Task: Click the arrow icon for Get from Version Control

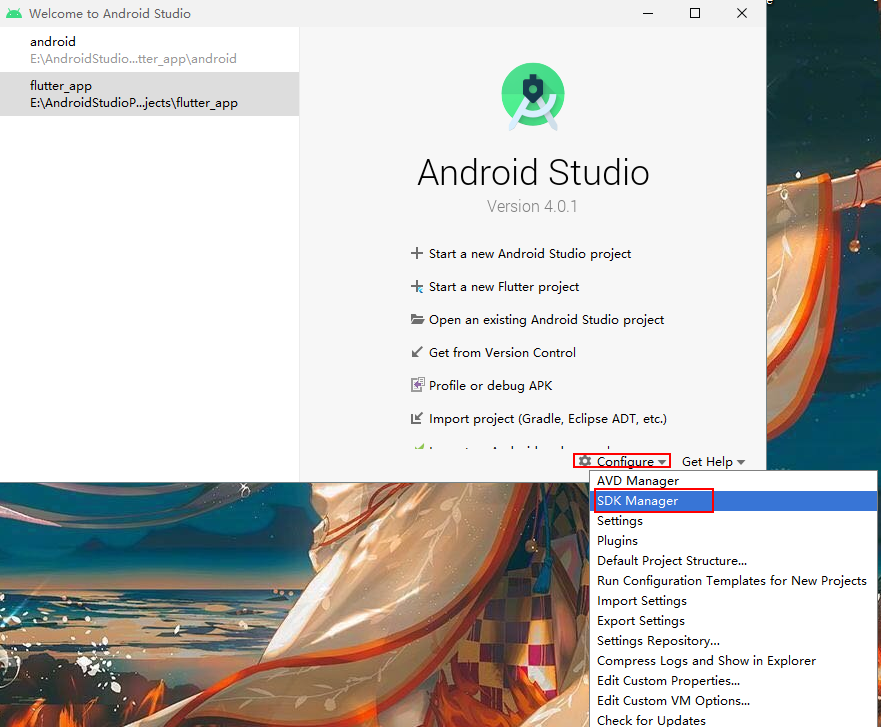Action: coord(416,353)
